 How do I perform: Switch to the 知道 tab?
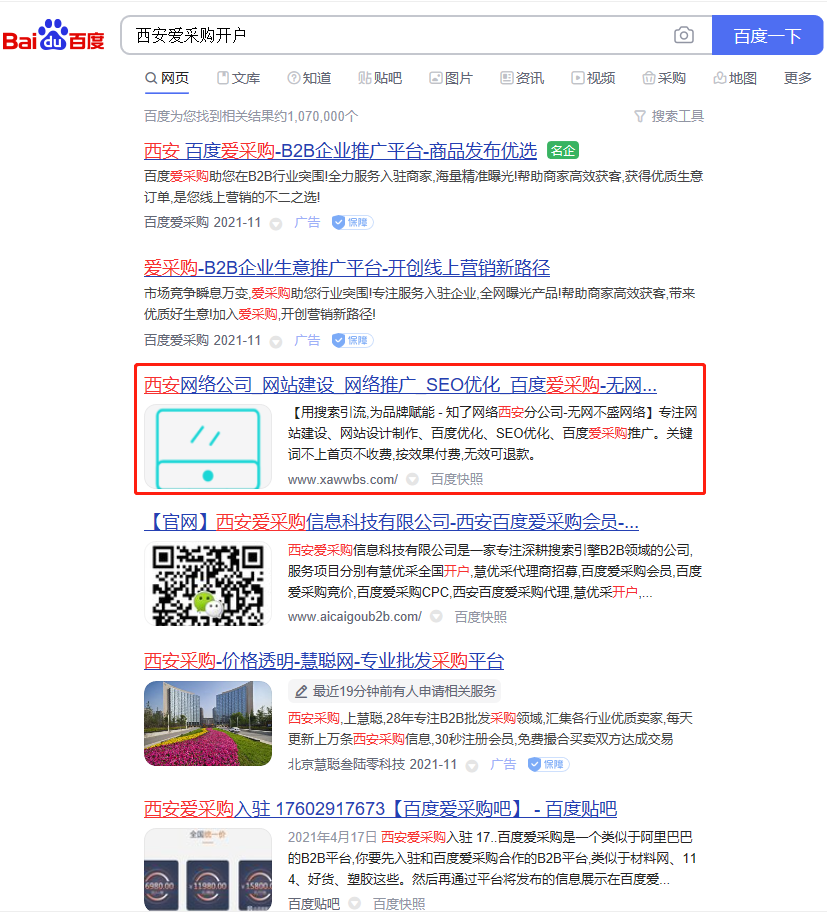(x=309, y=78)
